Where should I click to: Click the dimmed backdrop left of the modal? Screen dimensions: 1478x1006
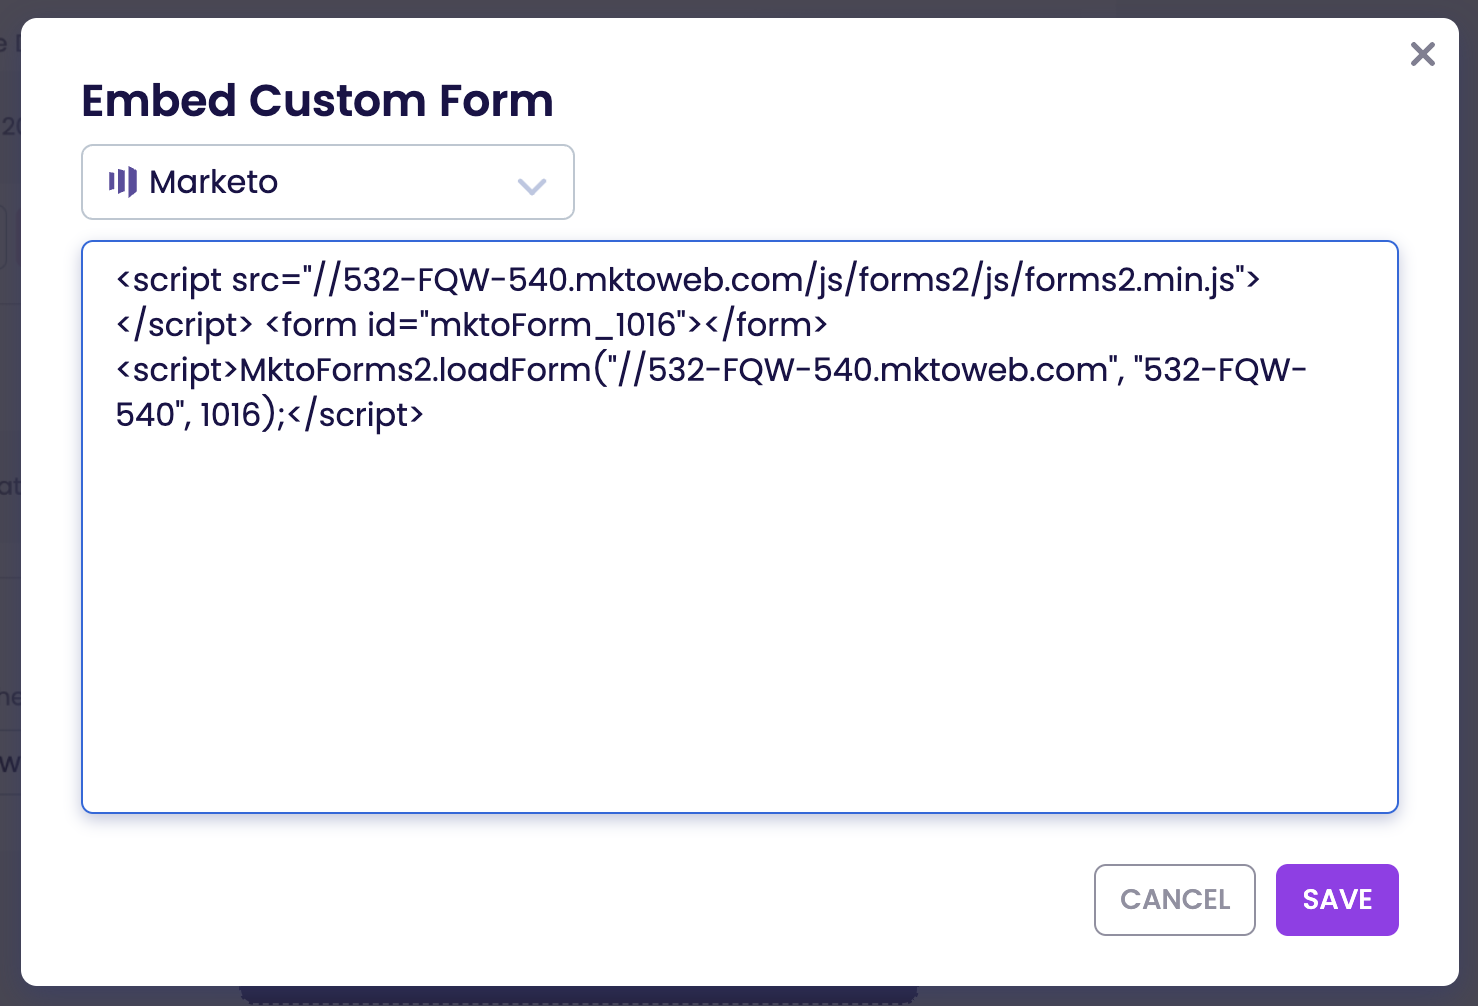pos(9,600)
